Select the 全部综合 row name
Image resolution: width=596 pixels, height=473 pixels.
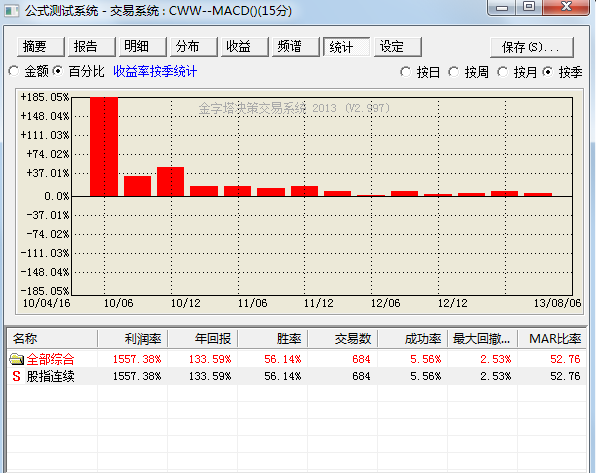[x=50, y=359]
